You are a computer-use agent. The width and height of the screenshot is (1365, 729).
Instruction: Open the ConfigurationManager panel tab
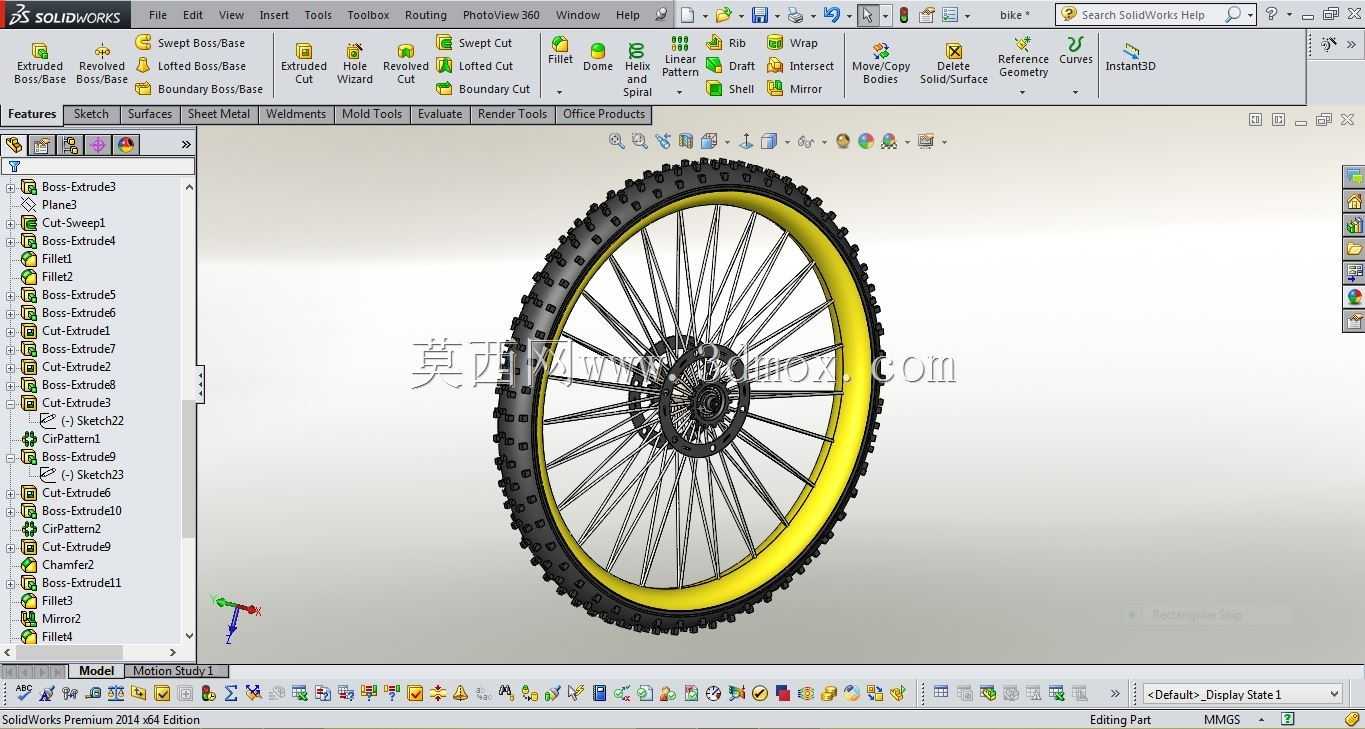[x=70, y=145]
